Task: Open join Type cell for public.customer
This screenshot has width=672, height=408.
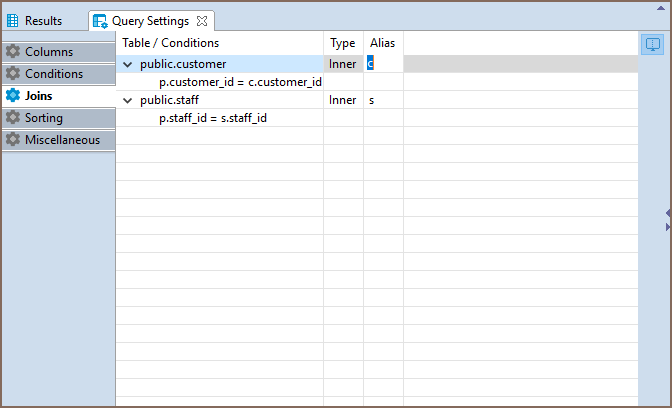Action: coord(342,64)
